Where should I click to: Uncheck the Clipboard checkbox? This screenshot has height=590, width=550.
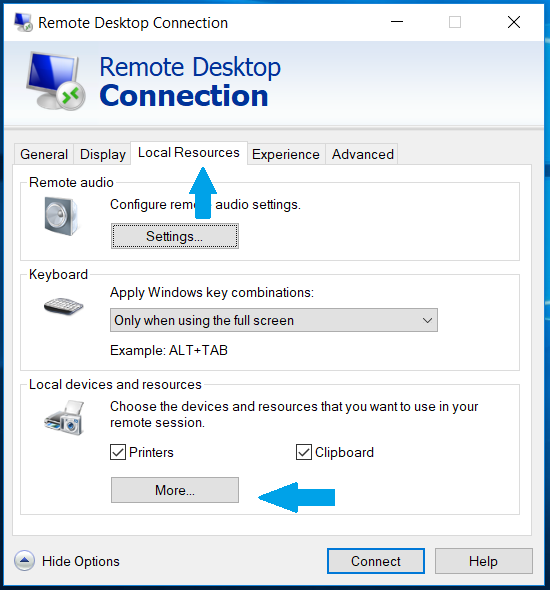coord(304,452)
